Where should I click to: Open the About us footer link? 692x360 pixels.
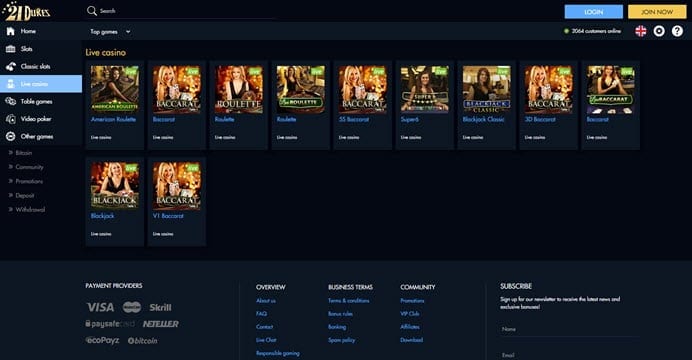coord(266,300)
